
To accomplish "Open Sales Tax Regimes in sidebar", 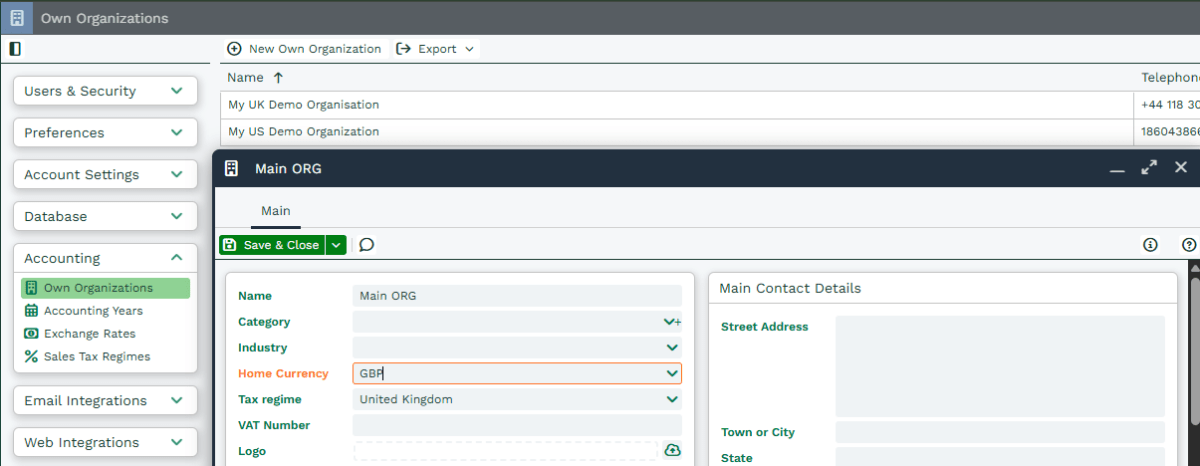I will click(96, 357).
